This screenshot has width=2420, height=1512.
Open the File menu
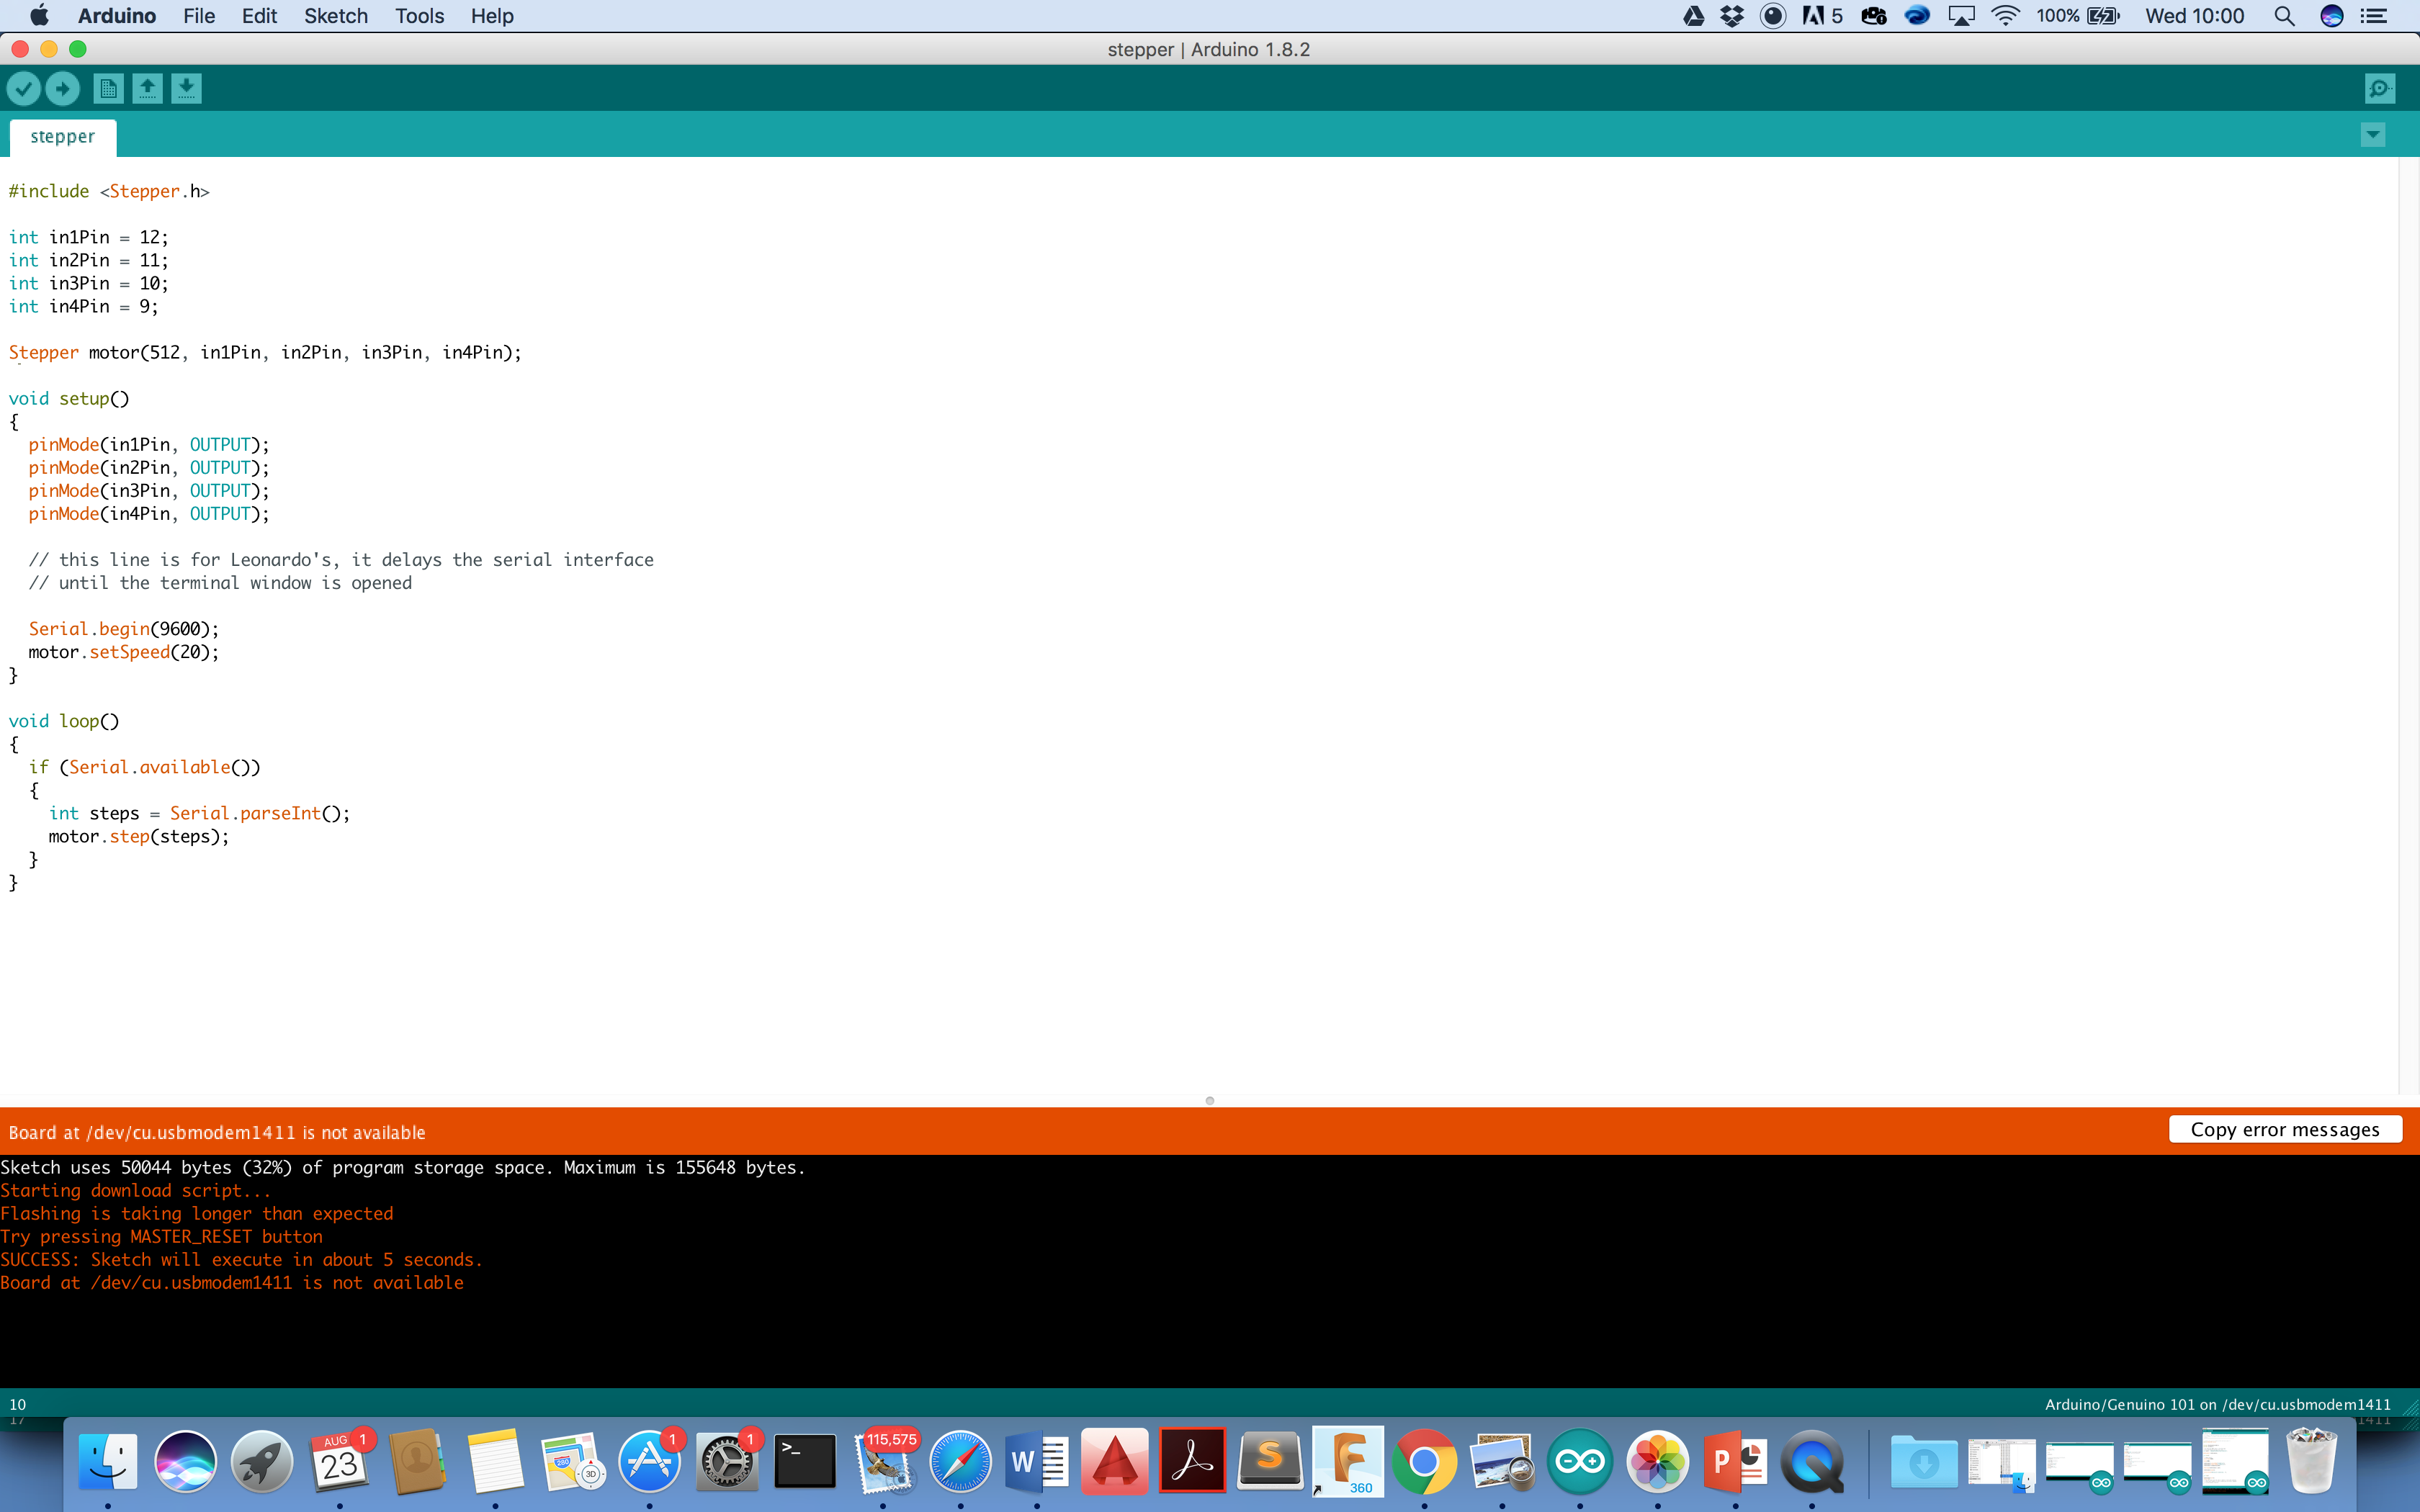tap(199, 16)
